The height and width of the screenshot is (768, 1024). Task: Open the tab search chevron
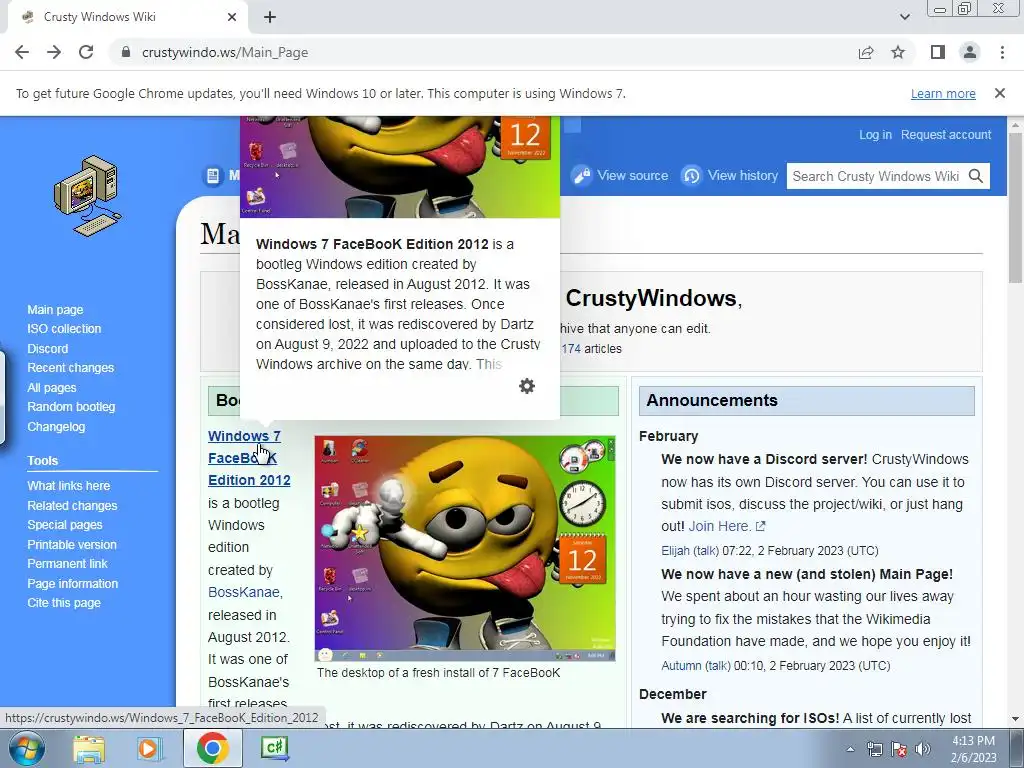904,17
